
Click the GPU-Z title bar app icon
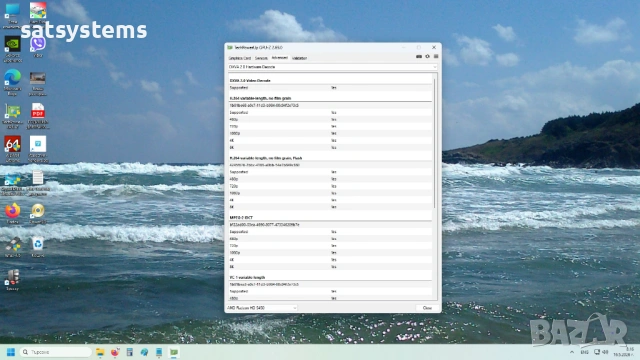pos(230,47)
